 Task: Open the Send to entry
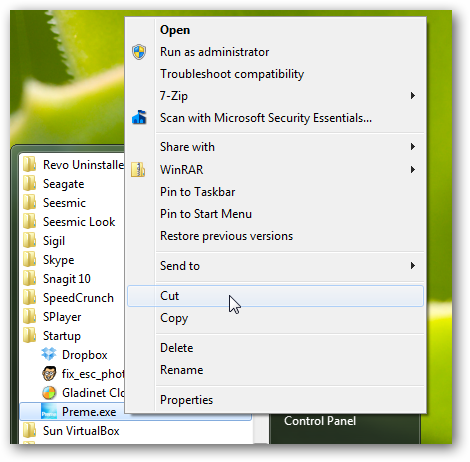275,266
